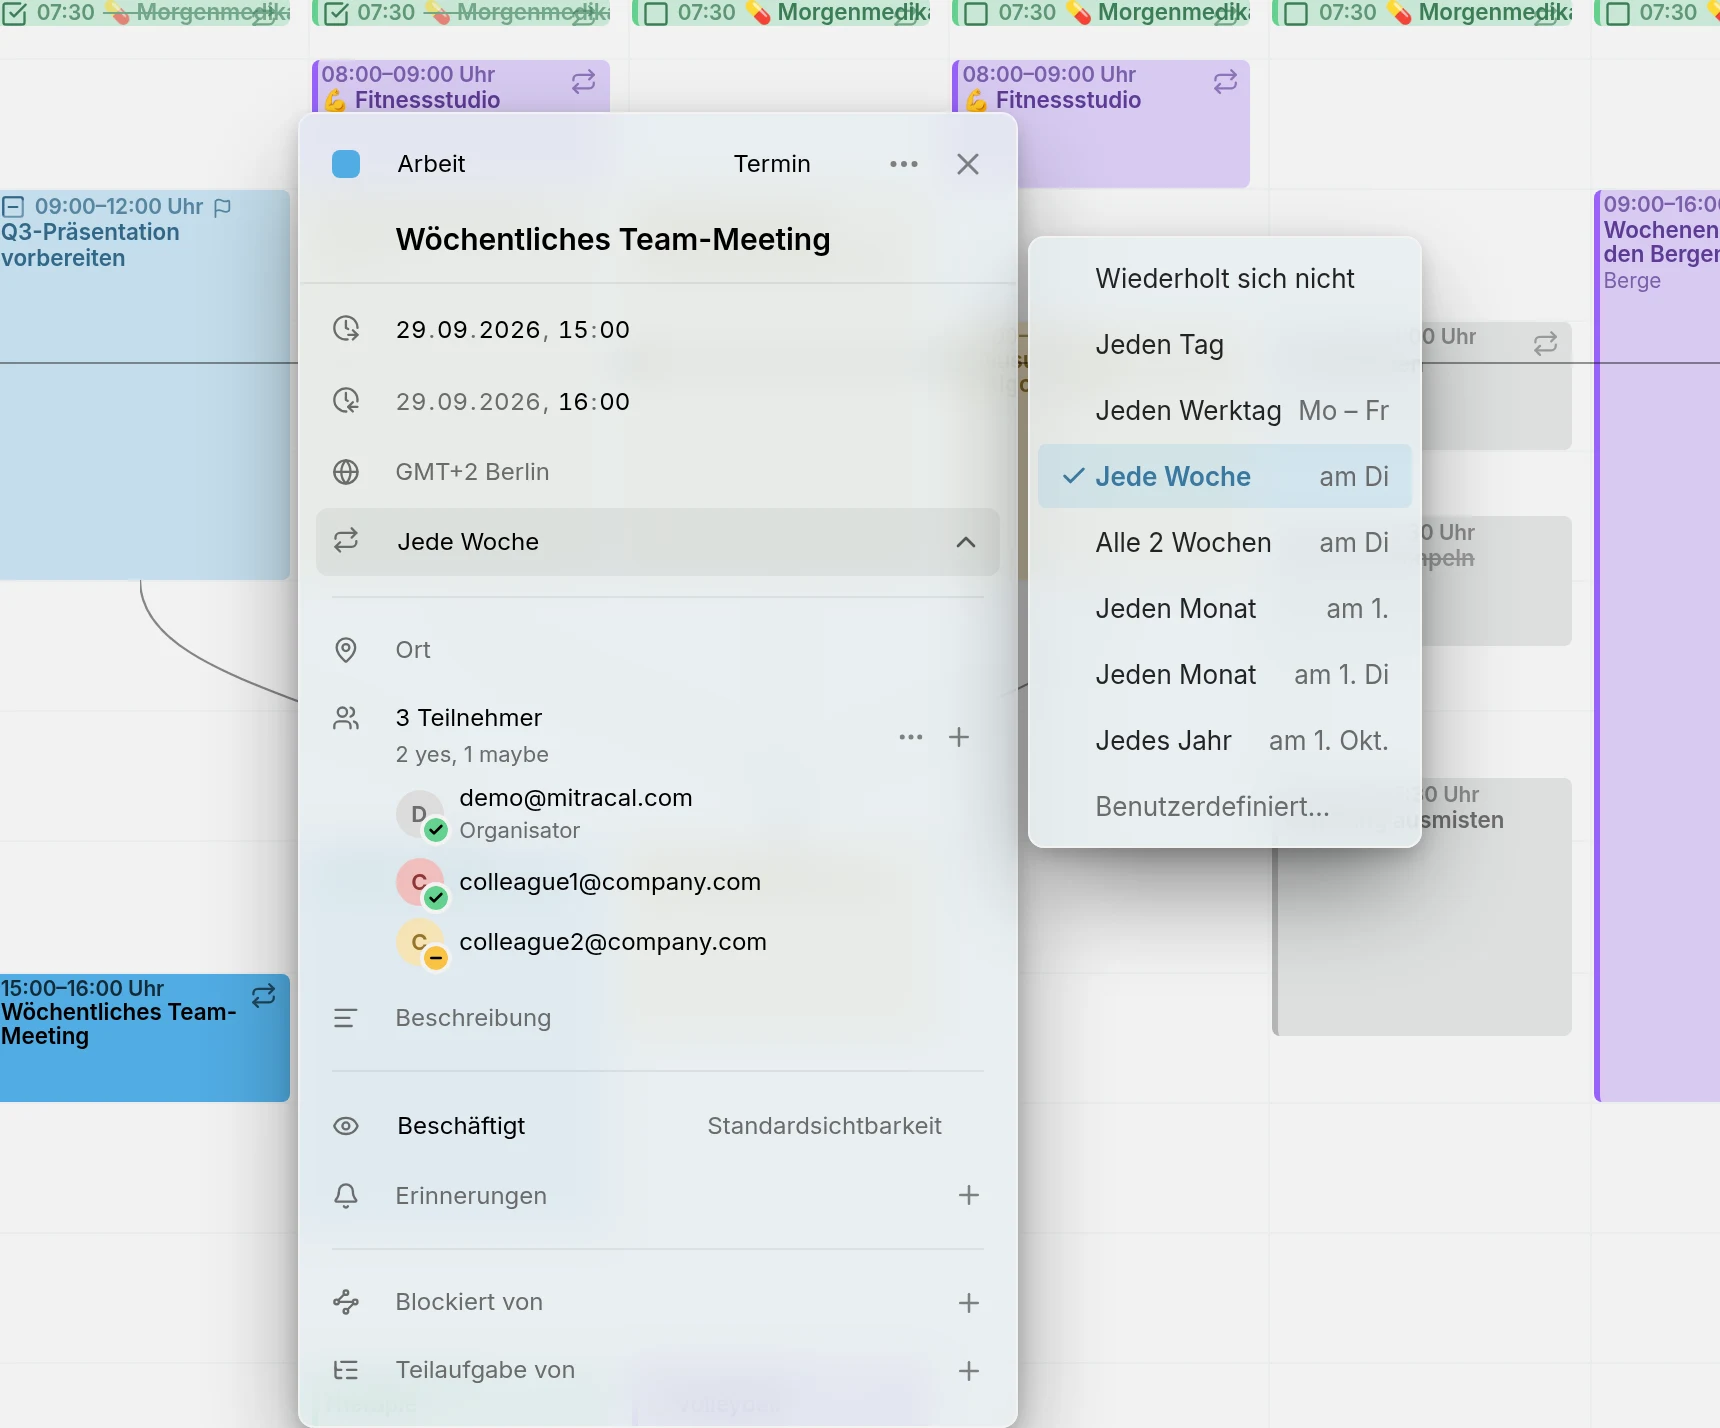Click the colleague2@company.com participant
The height and width of the screenshot is (1428, 1720).
pyautogui.click(x=613, y=942)
